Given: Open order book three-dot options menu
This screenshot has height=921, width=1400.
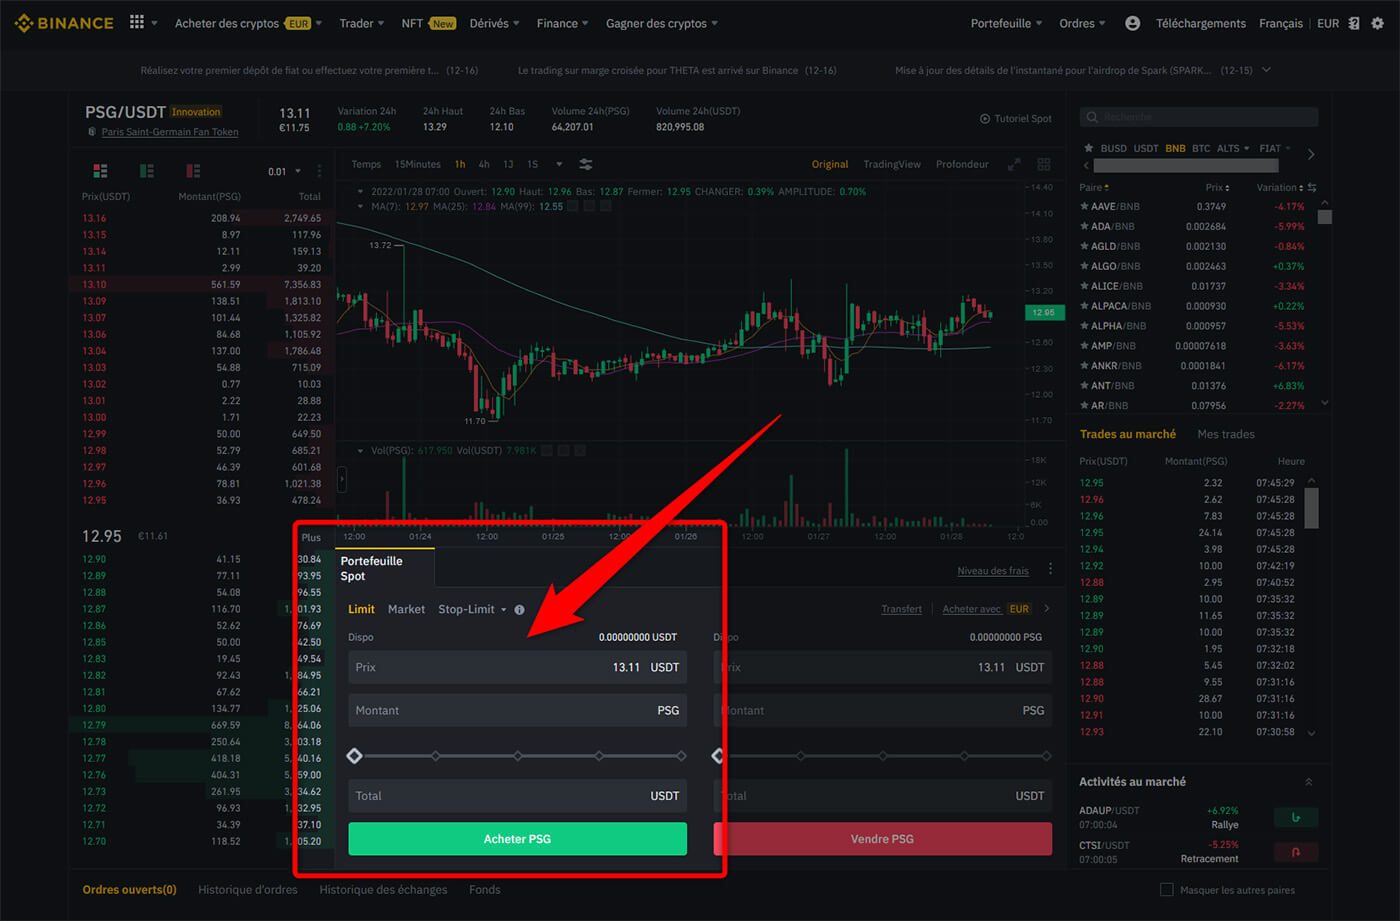Looking at the screenshot, I should point(320,171).
